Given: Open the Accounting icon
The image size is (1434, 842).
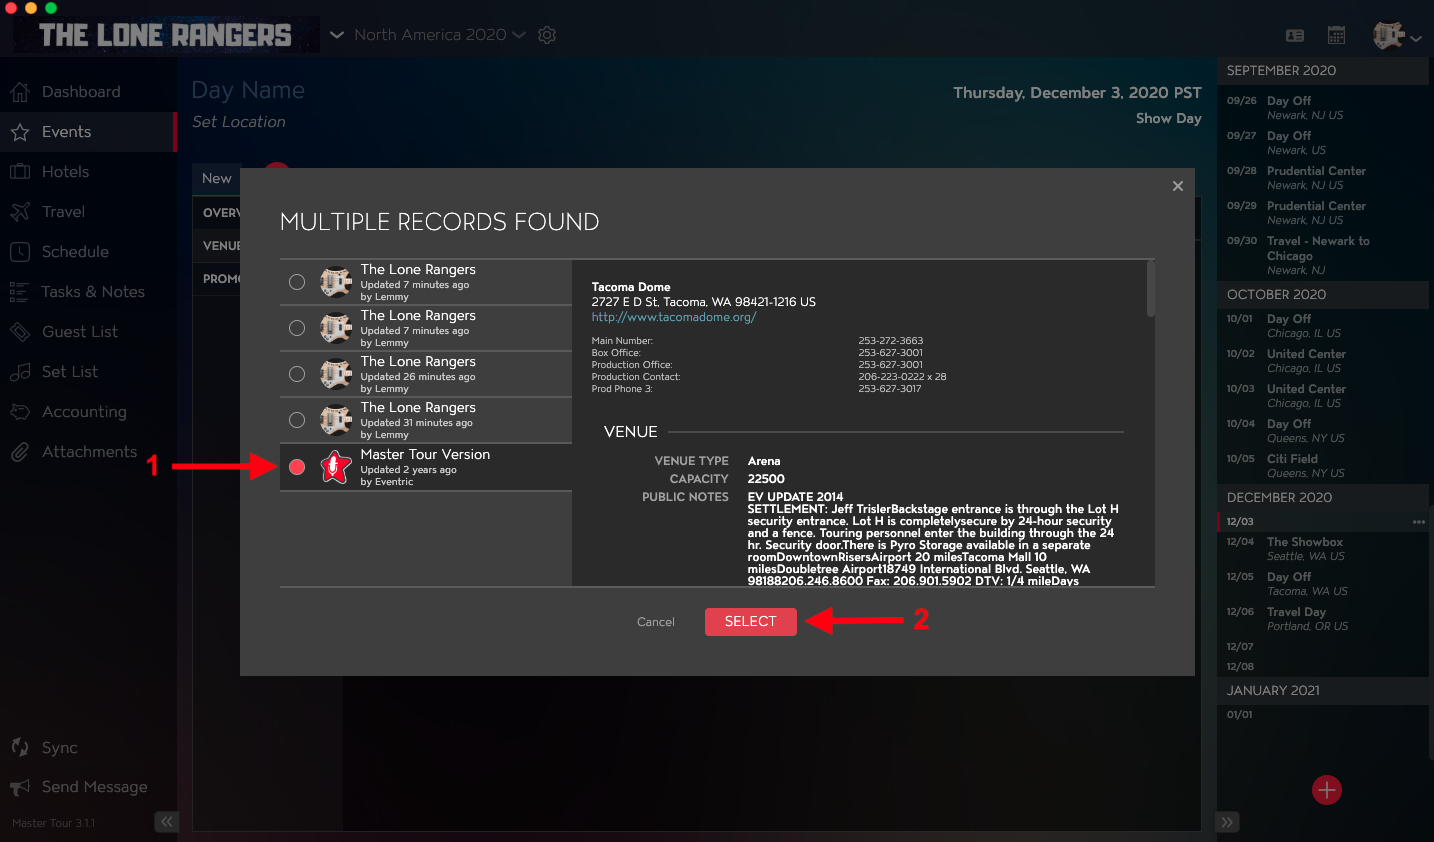Looking at the screenshot, I should pos(20,412).
